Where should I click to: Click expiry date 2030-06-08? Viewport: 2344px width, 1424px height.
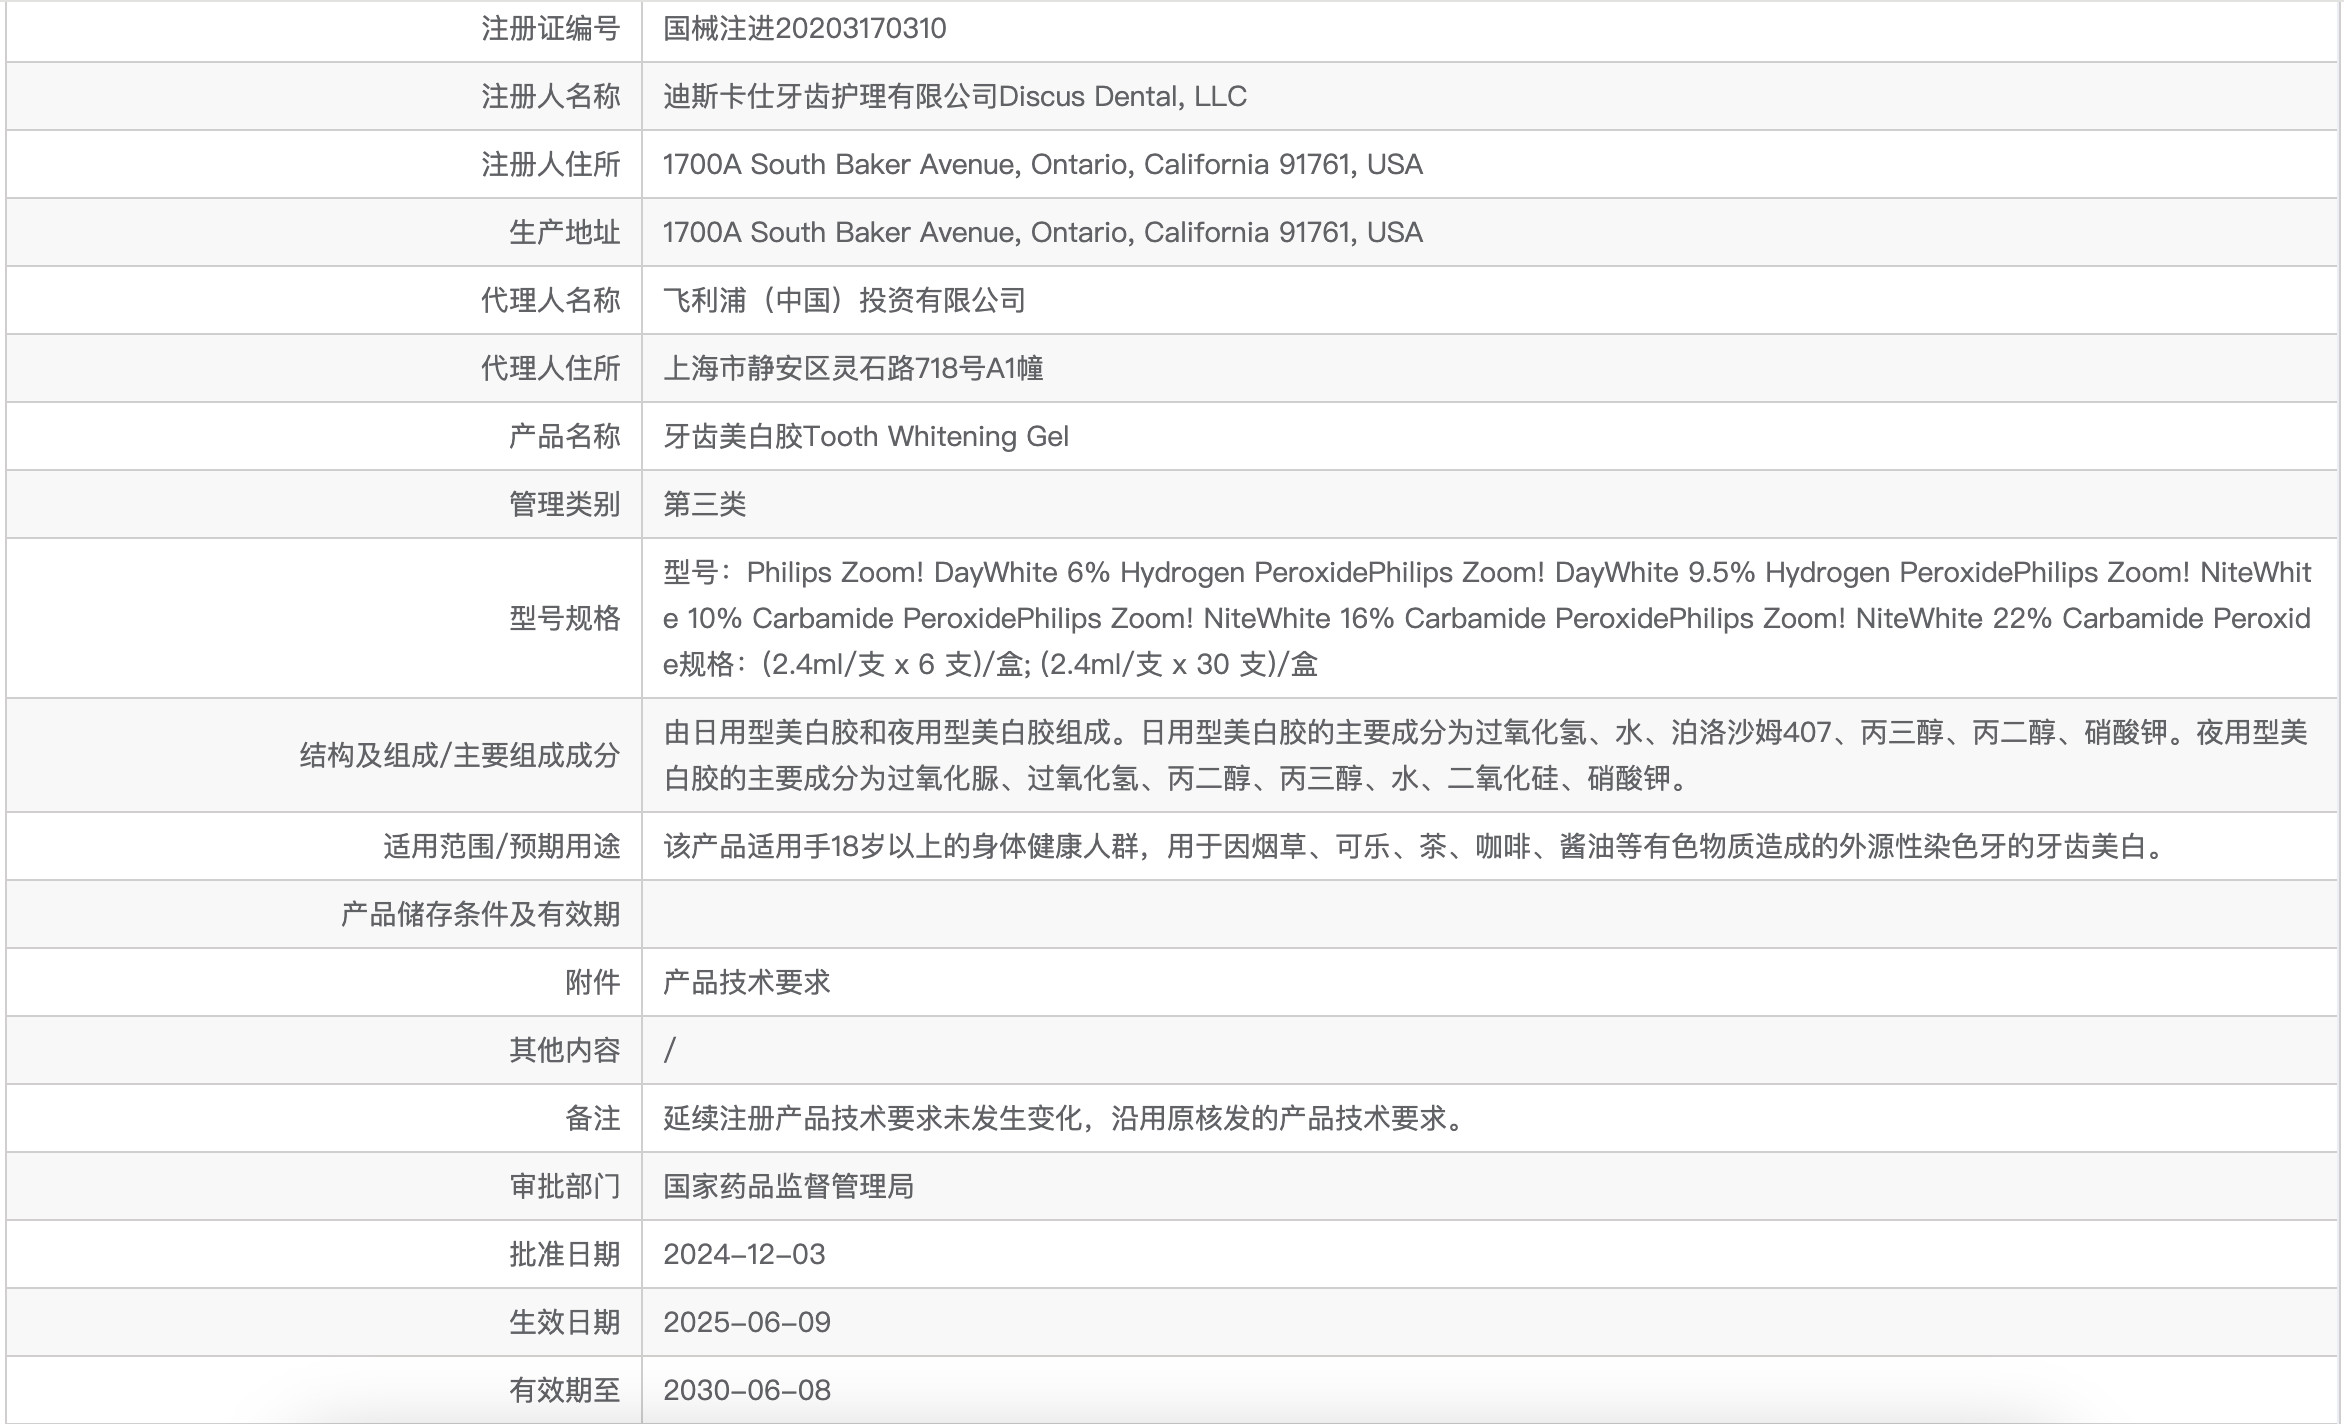(746, 1390)
